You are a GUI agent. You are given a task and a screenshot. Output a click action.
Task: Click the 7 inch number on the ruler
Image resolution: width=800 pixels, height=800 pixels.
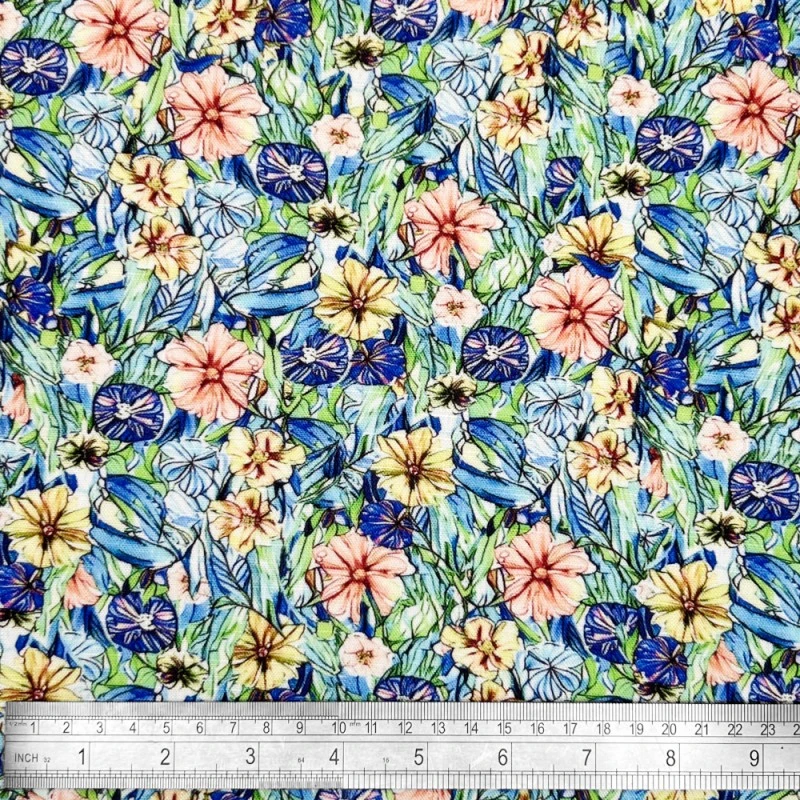click(x=588, y=756)
